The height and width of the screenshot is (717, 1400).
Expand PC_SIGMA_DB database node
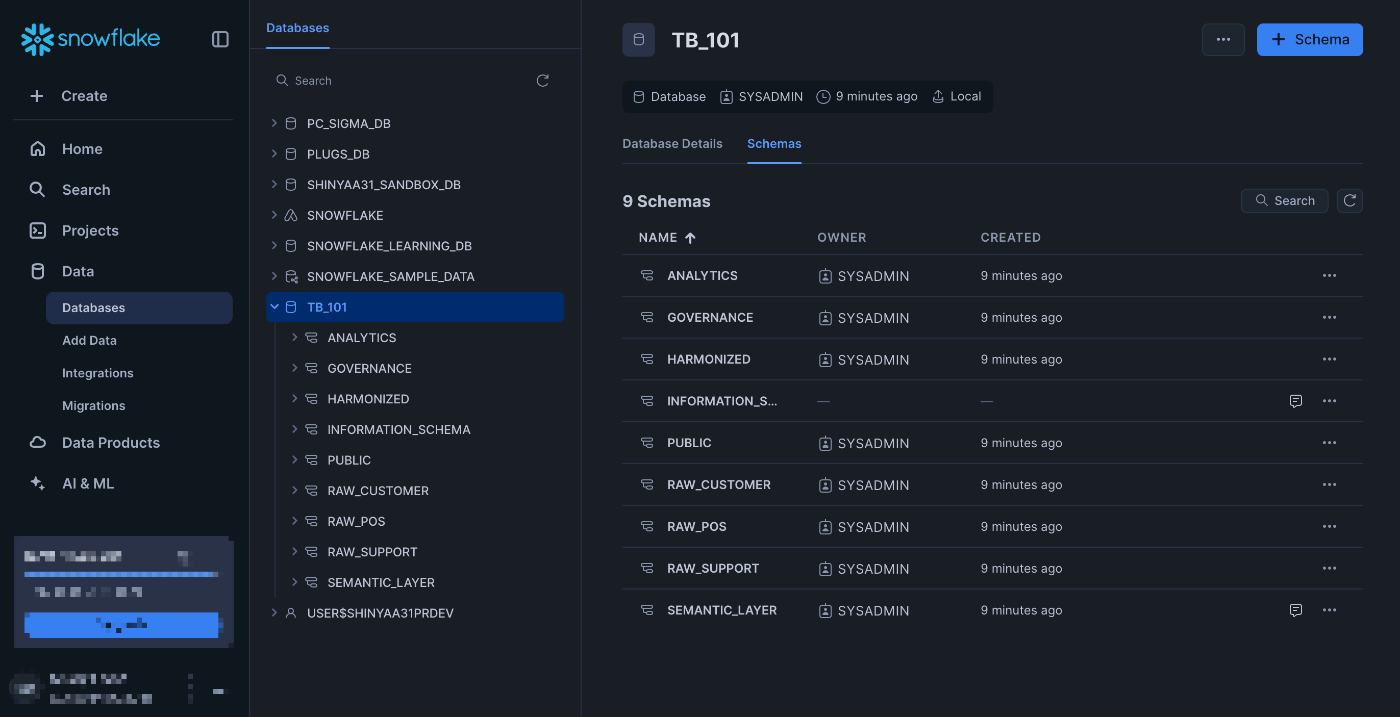point(274,124)
